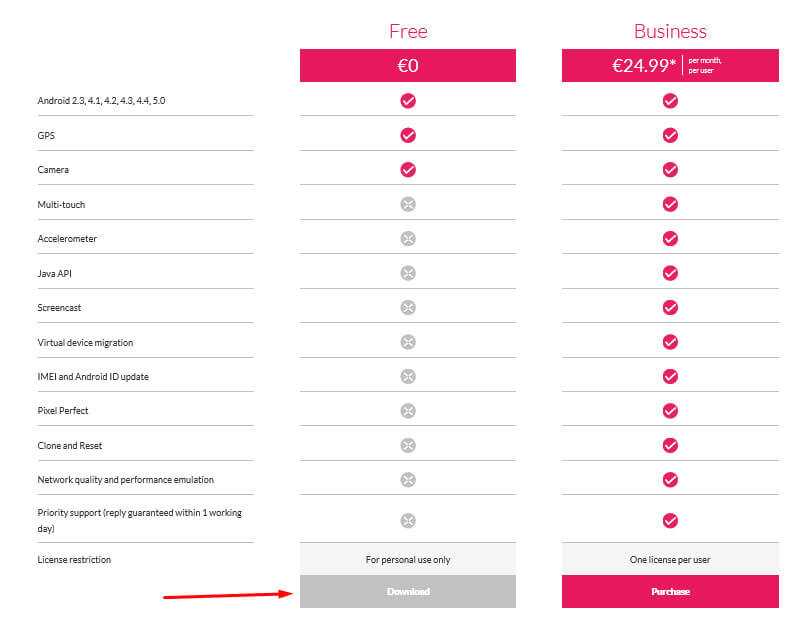Click the IMEI and Android ID update label
The height and width of the screenshot is (617, 801).
click(93, 376)
